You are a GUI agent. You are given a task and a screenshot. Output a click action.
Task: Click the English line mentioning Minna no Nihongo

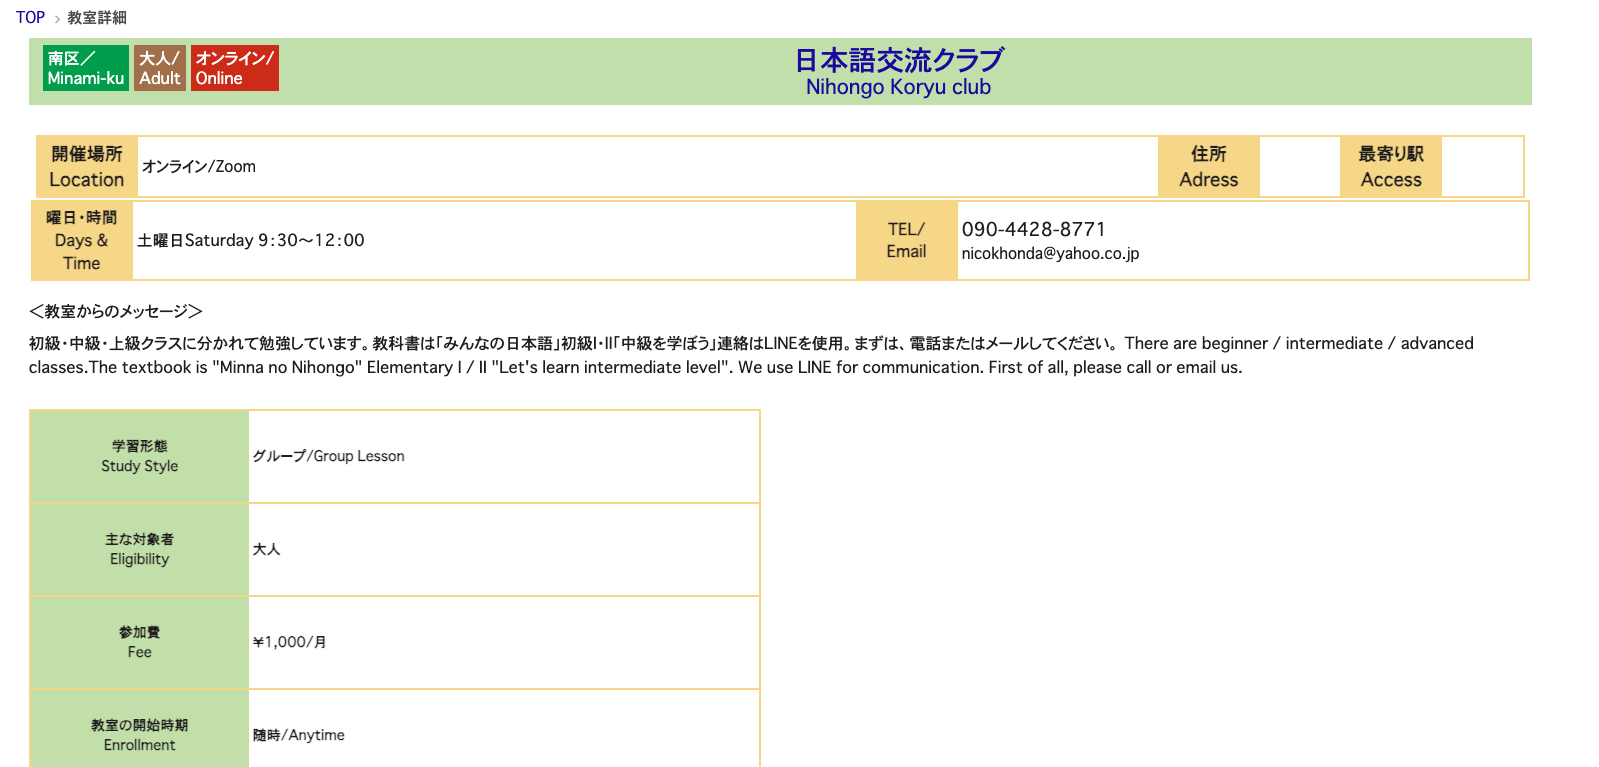tap(636, 368)
